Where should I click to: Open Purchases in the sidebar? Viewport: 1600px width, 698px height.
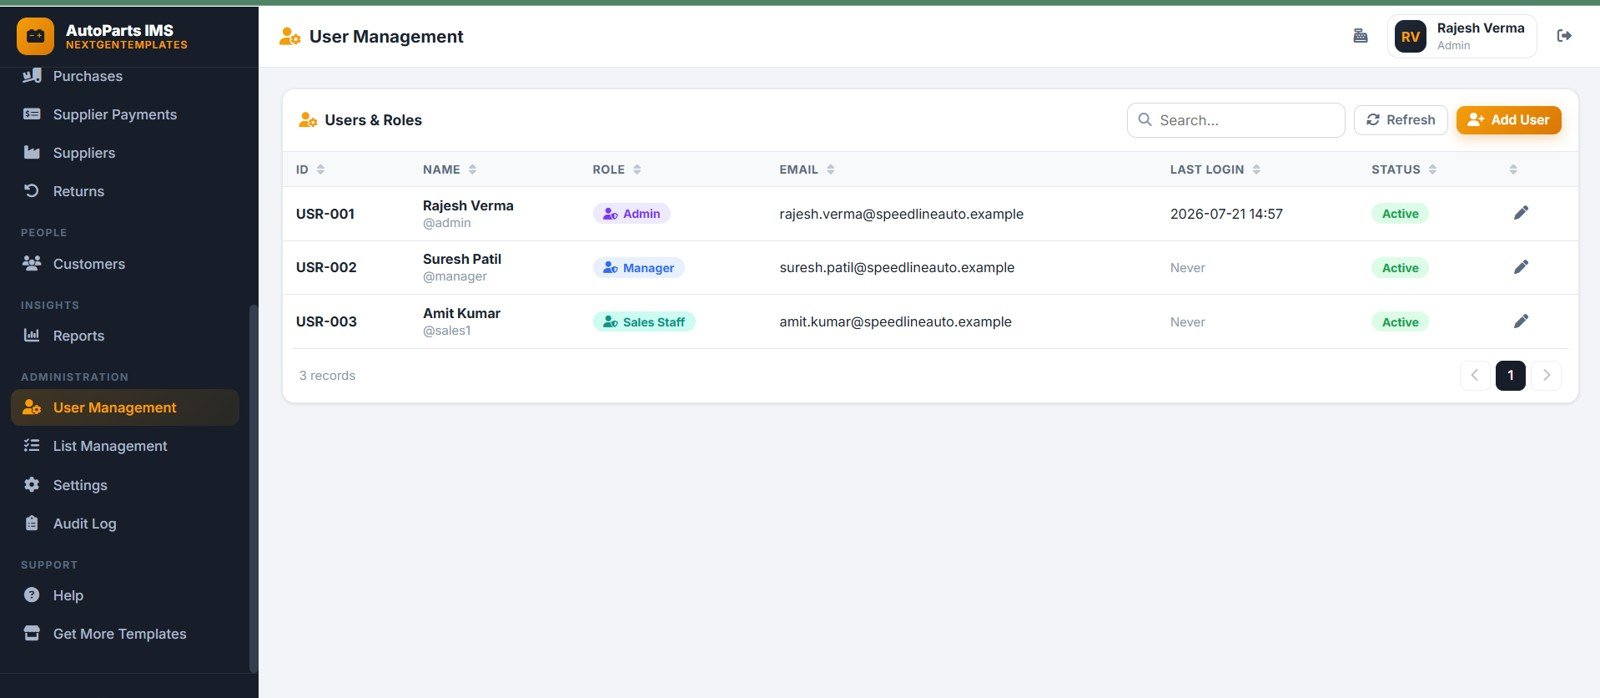(125, 76)
